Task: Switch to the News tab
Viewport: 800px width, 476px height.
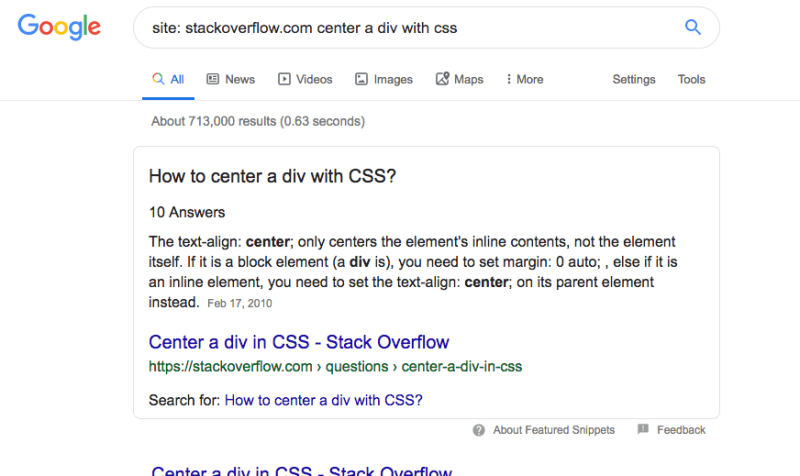Action: (231, 79)
